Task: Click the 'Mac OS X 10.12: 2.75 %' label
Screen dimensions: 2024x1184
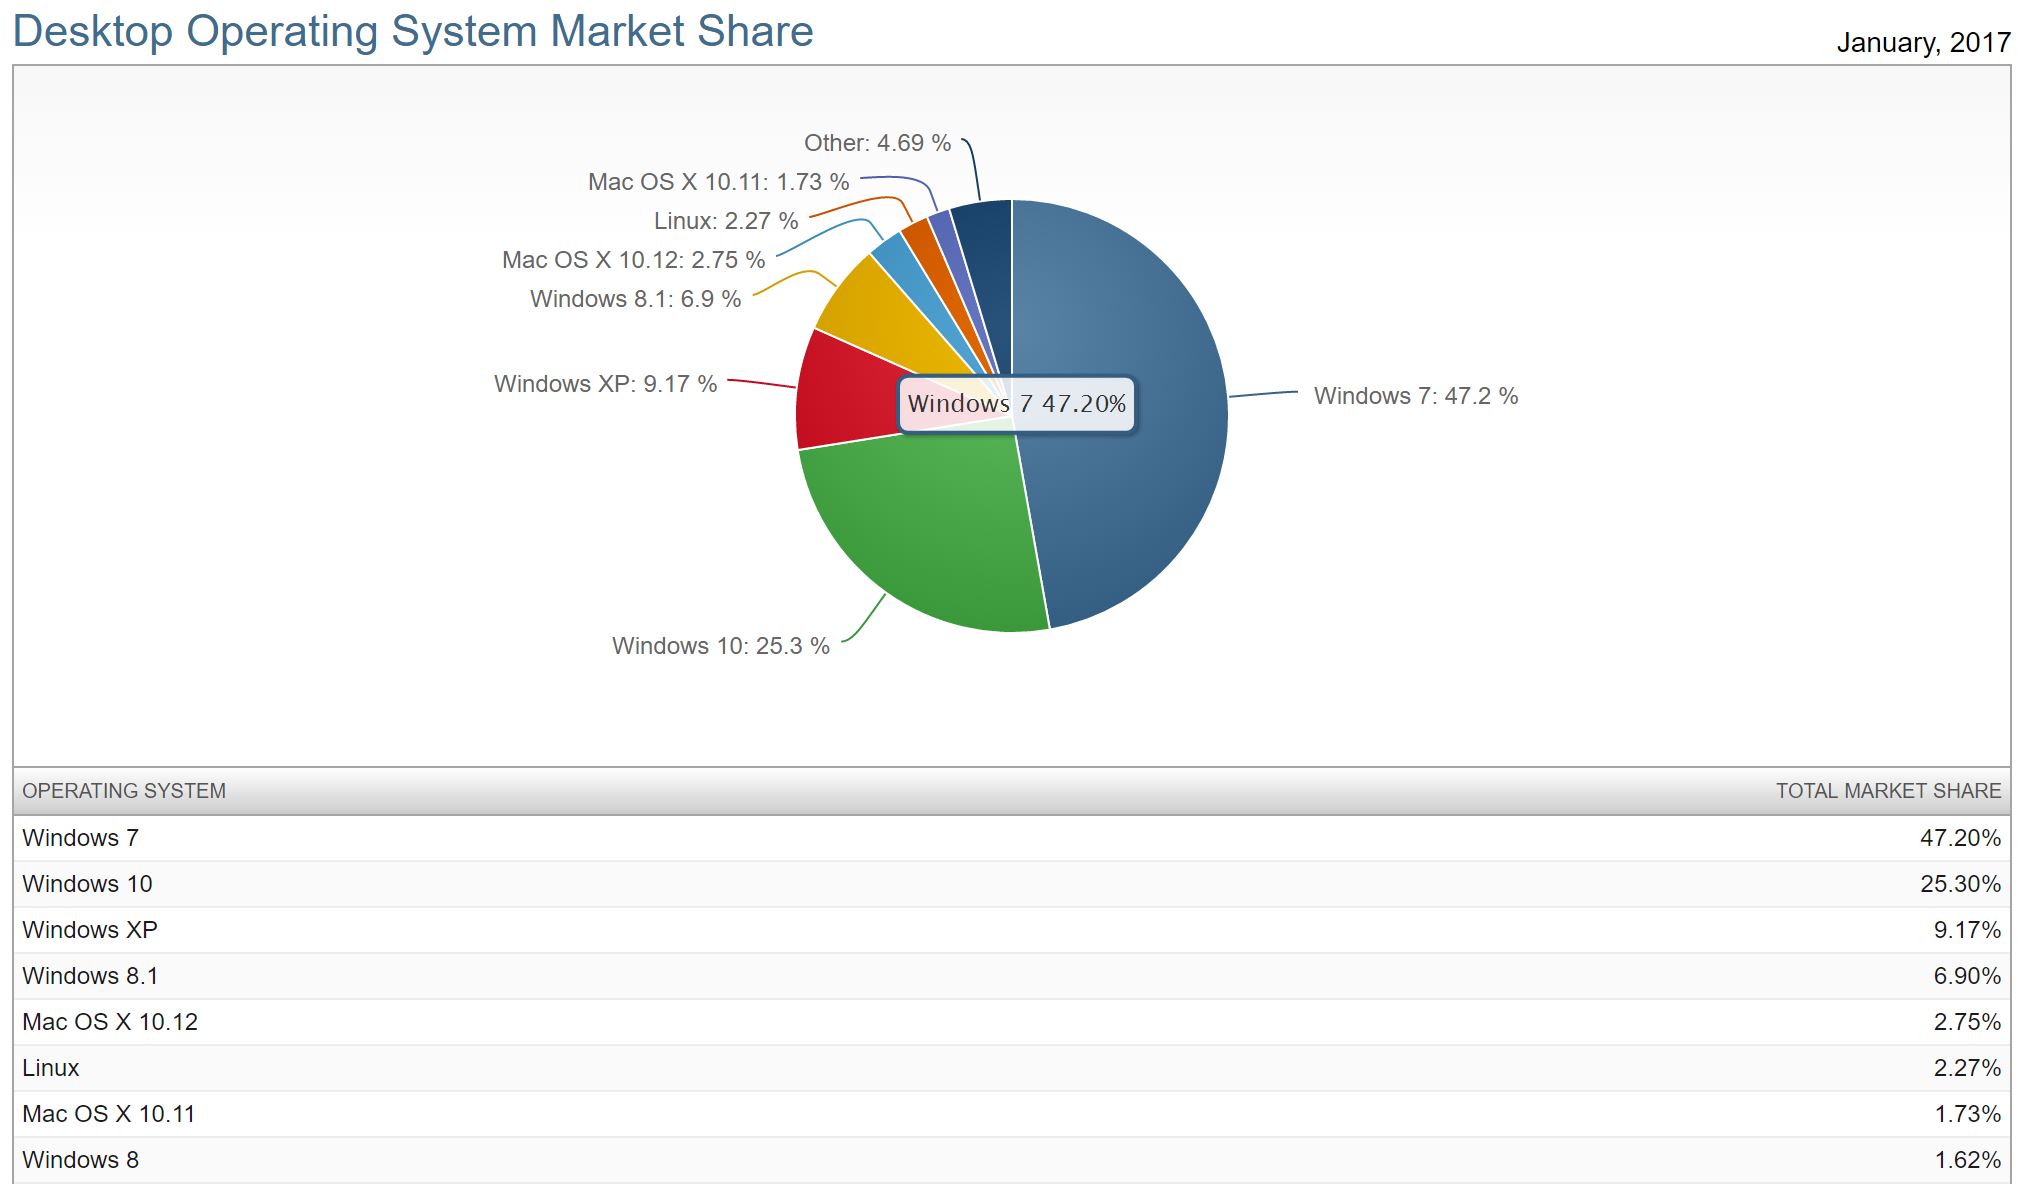Action: click(633, 260)
